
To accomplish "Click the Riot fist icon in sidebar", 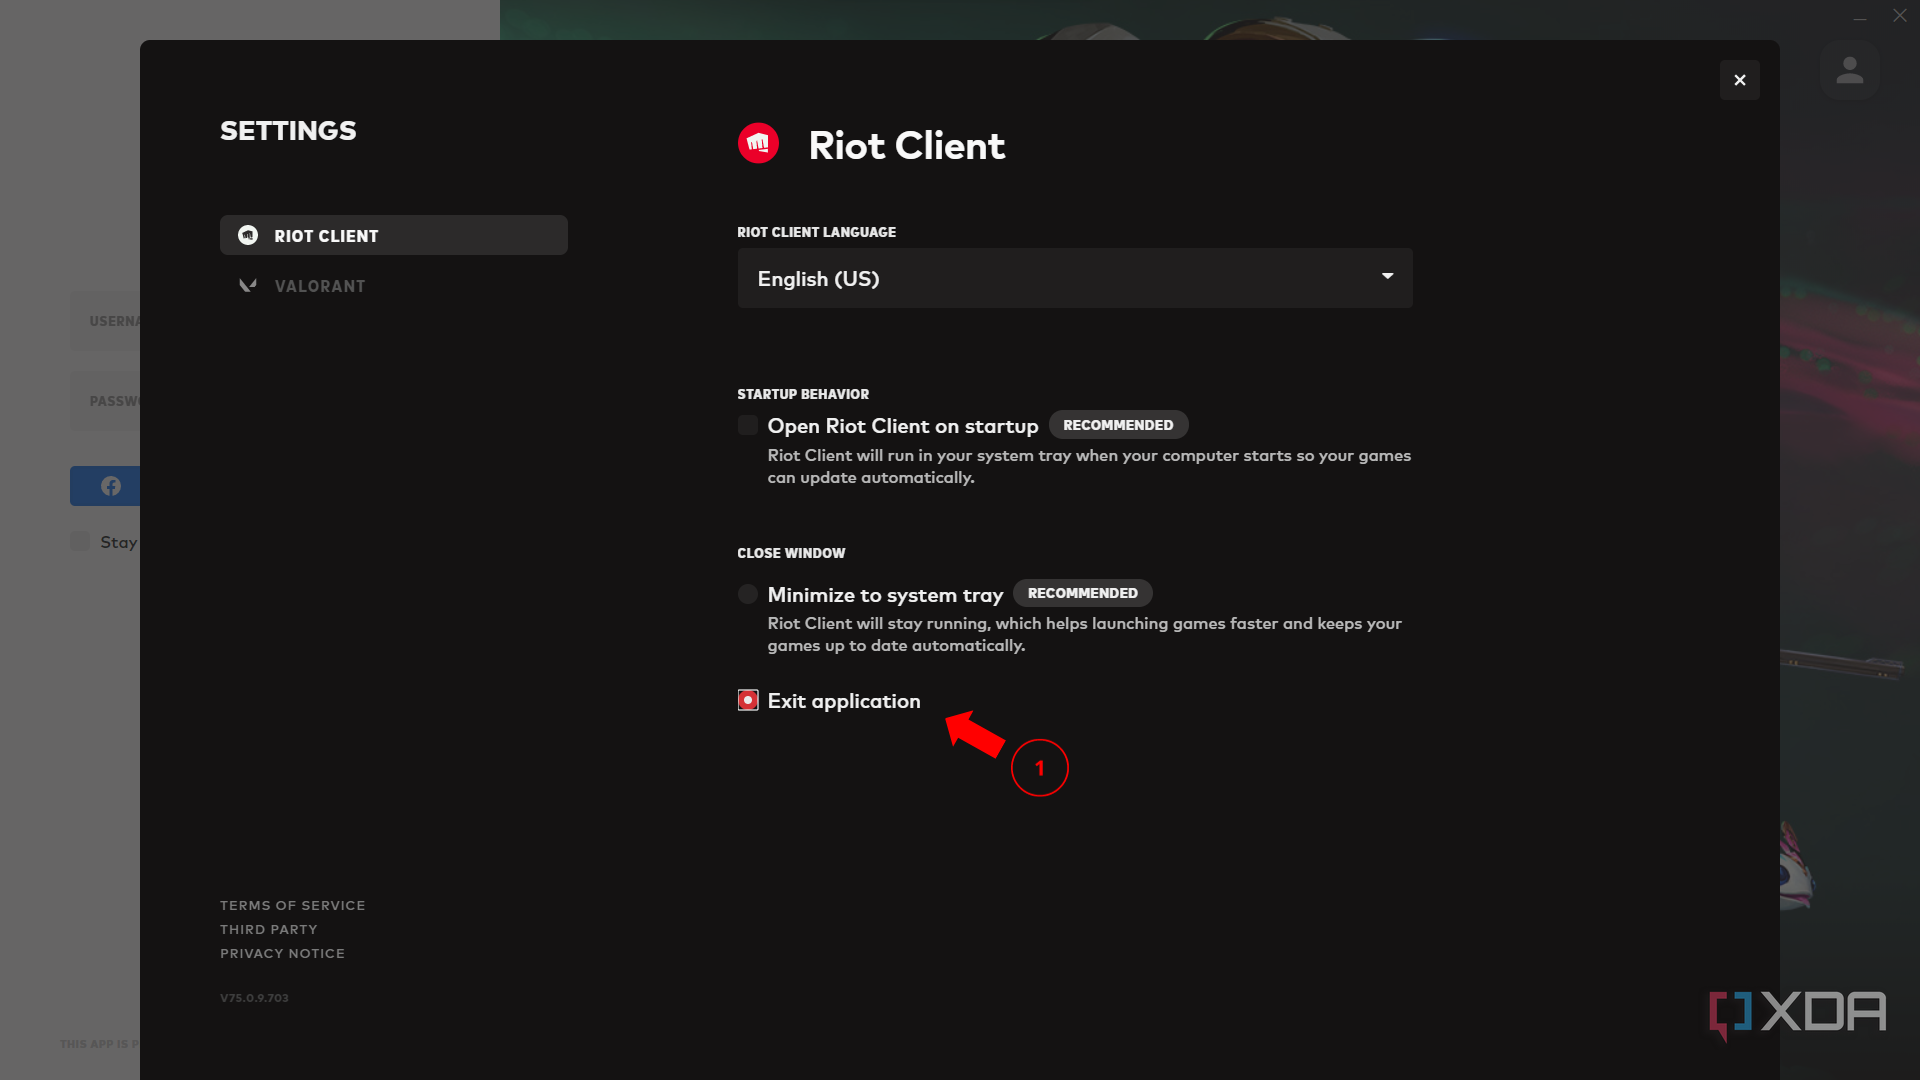I will tap(248, 235).
